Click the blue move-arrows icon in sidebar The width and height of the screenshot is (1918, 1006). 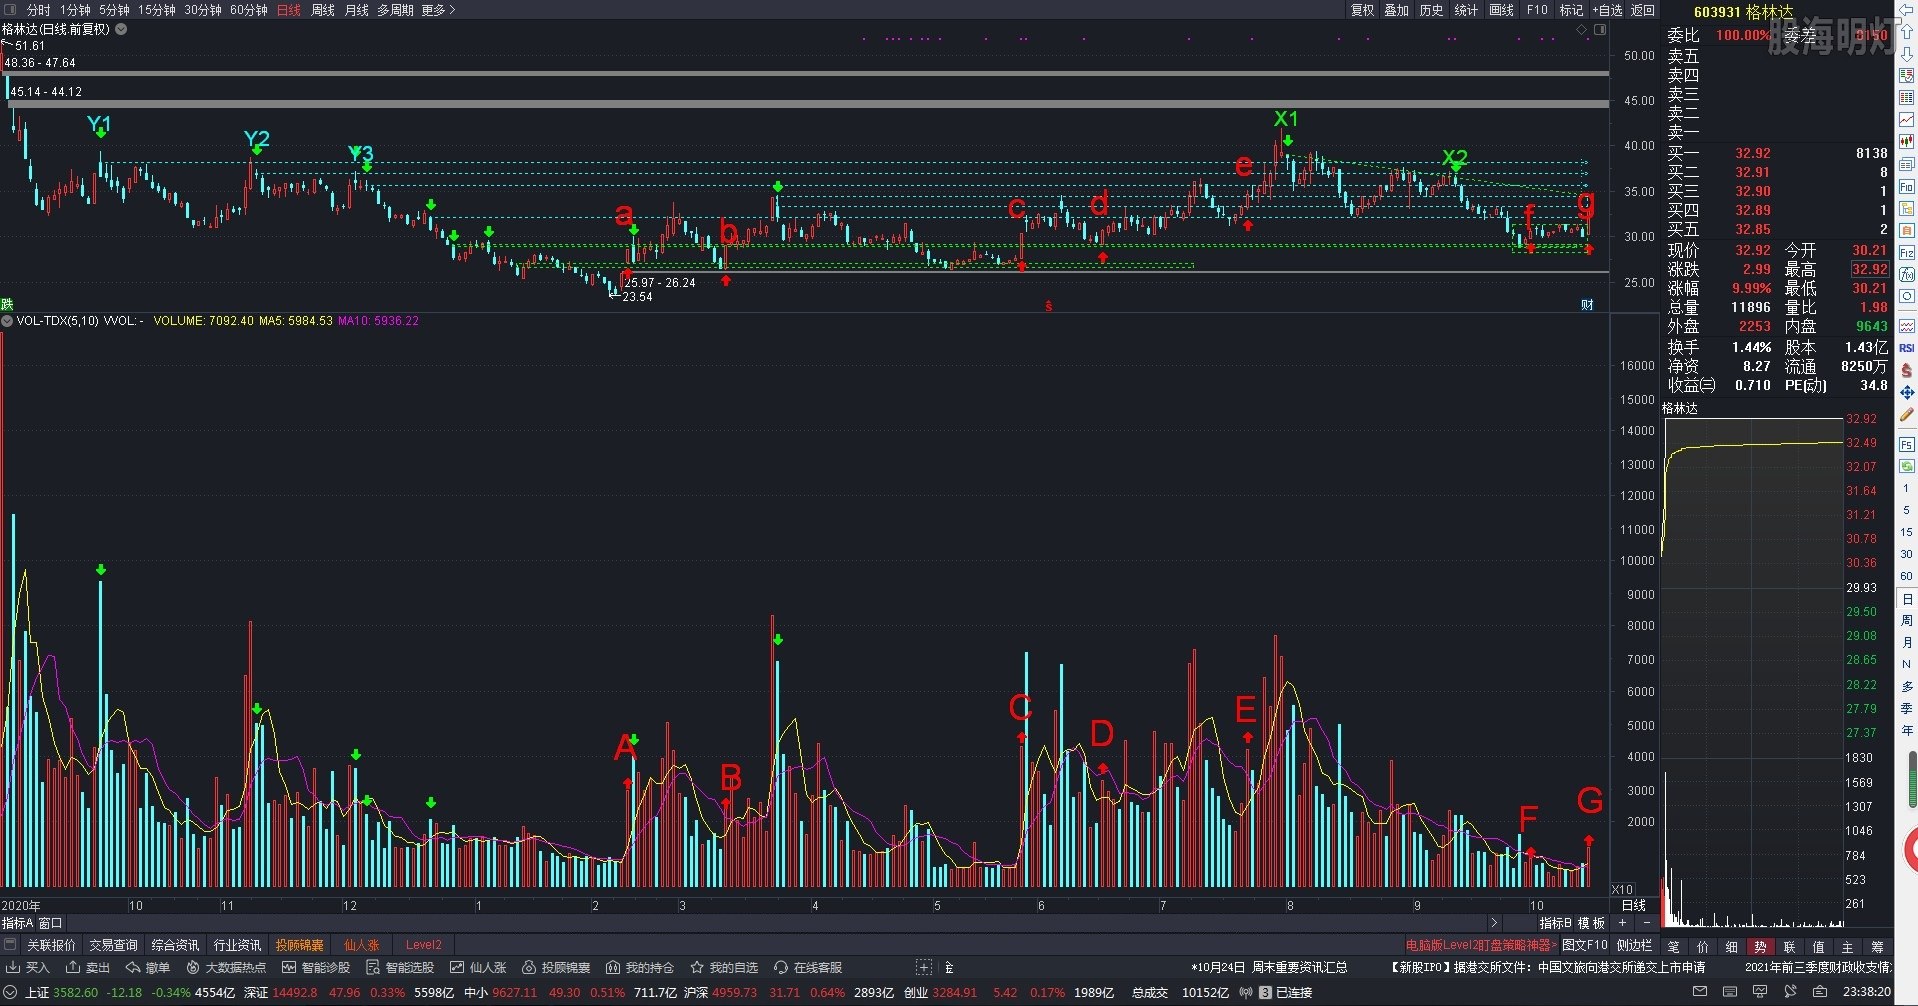[1906, 392]
